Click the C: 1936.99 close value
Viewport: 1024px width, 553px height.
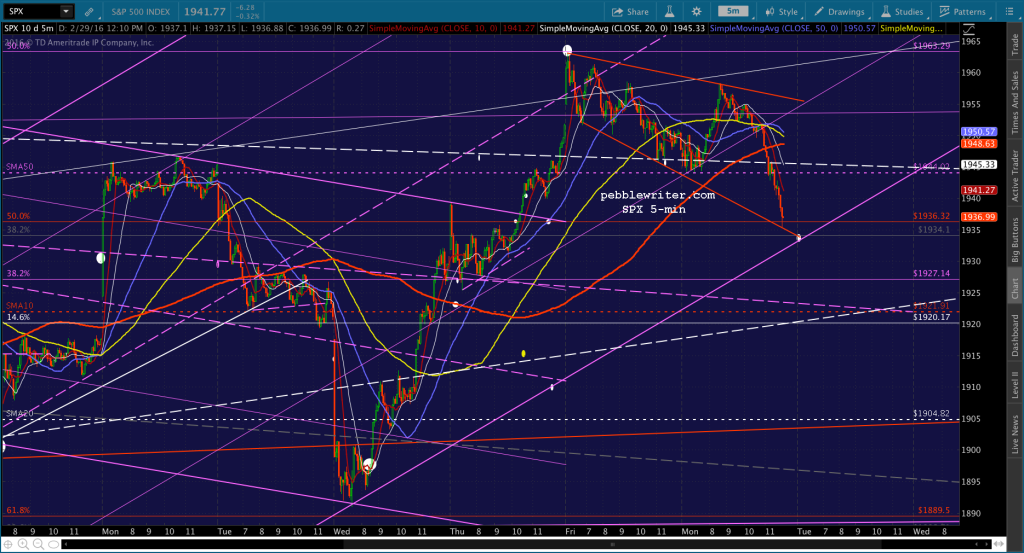310,29
